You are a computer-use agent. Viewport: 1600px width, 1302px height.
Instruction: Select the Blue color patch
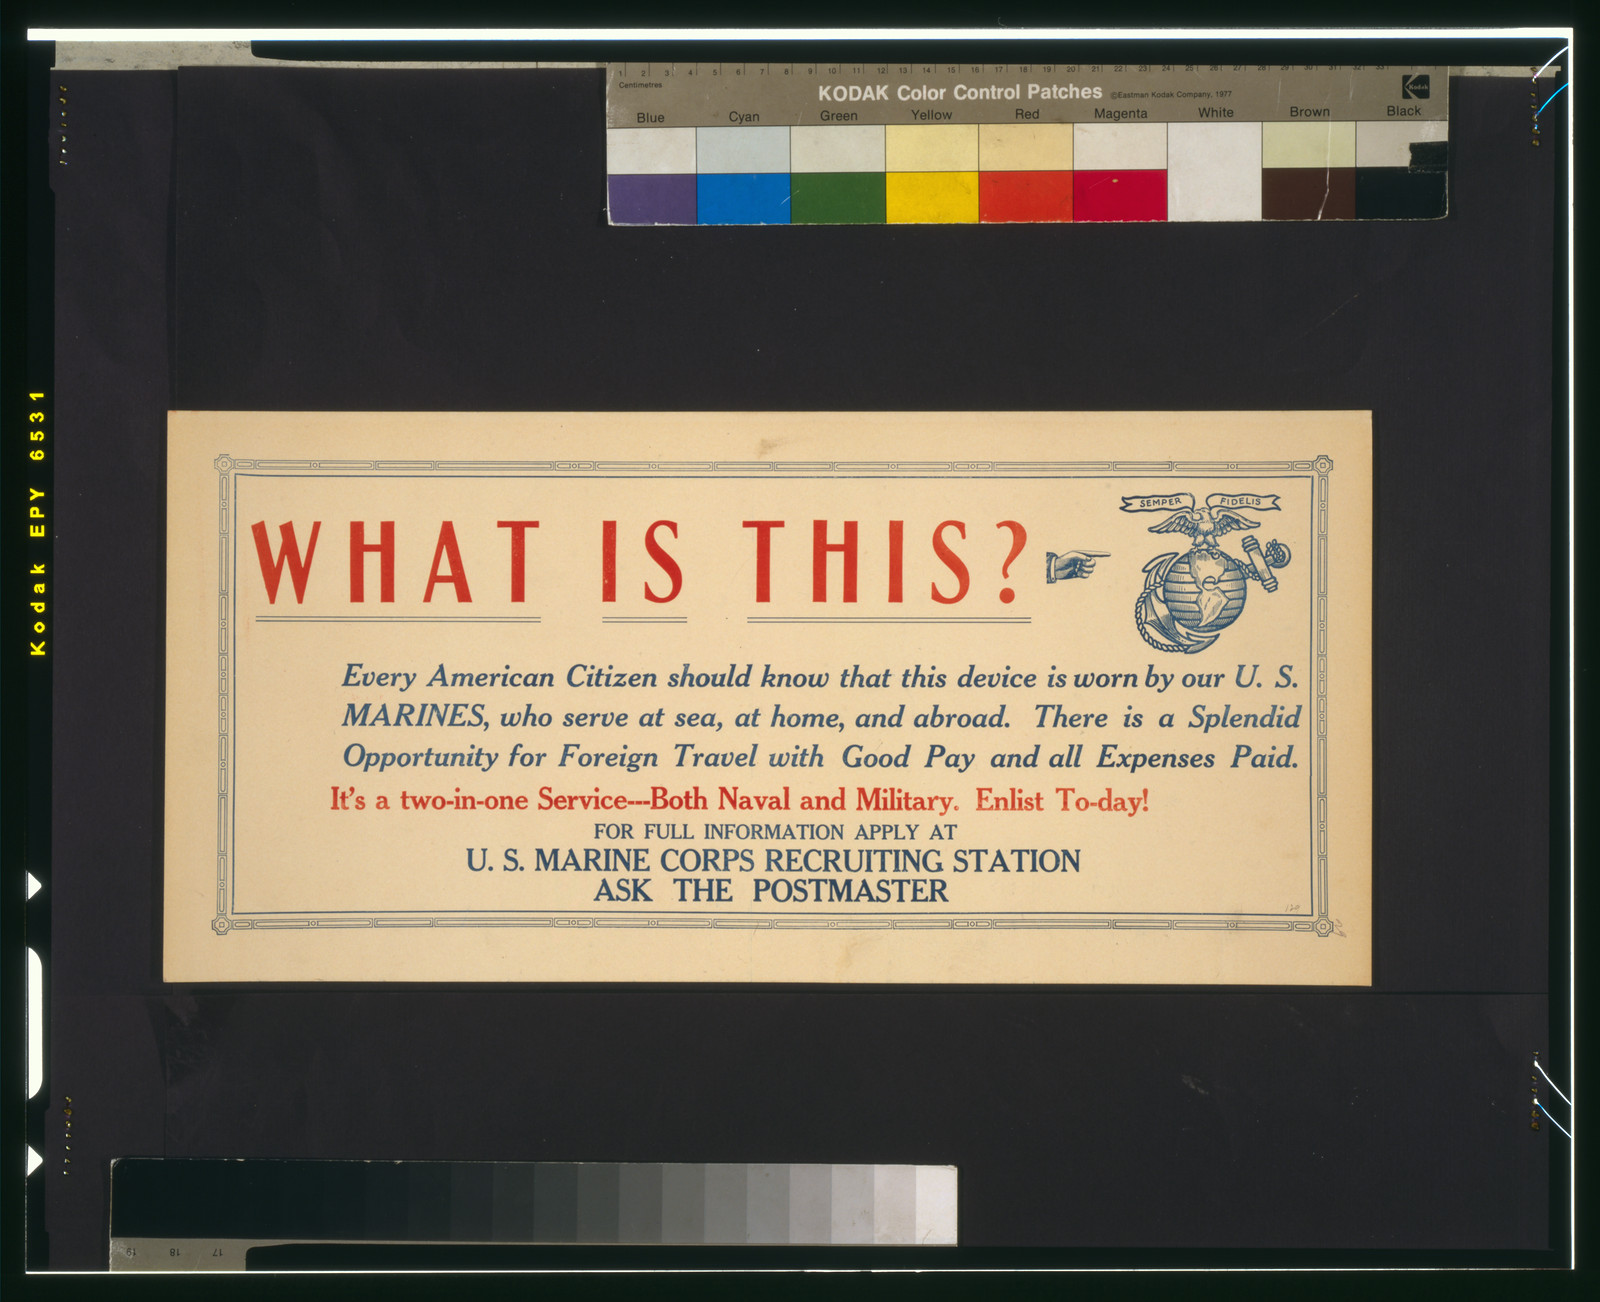click(x=651, y=197)
